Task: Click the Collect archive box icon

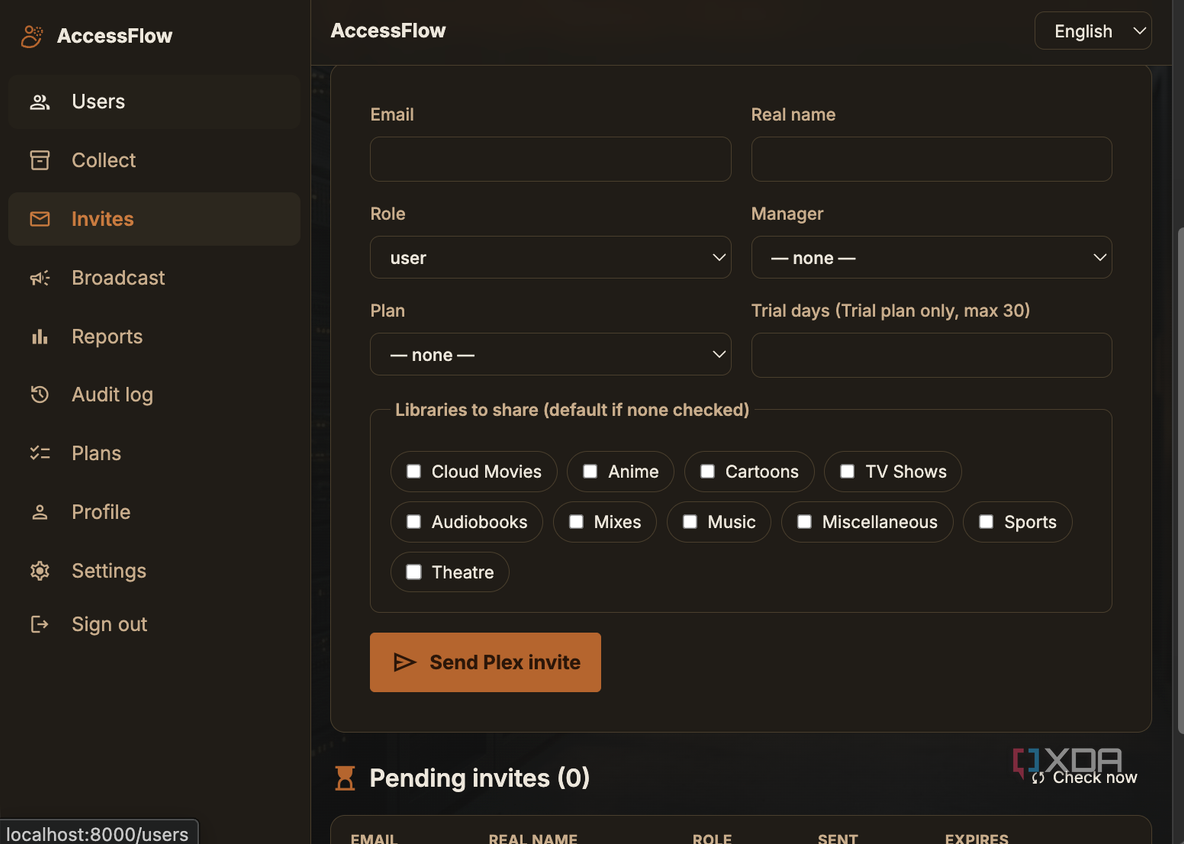Action: [39, 160]
